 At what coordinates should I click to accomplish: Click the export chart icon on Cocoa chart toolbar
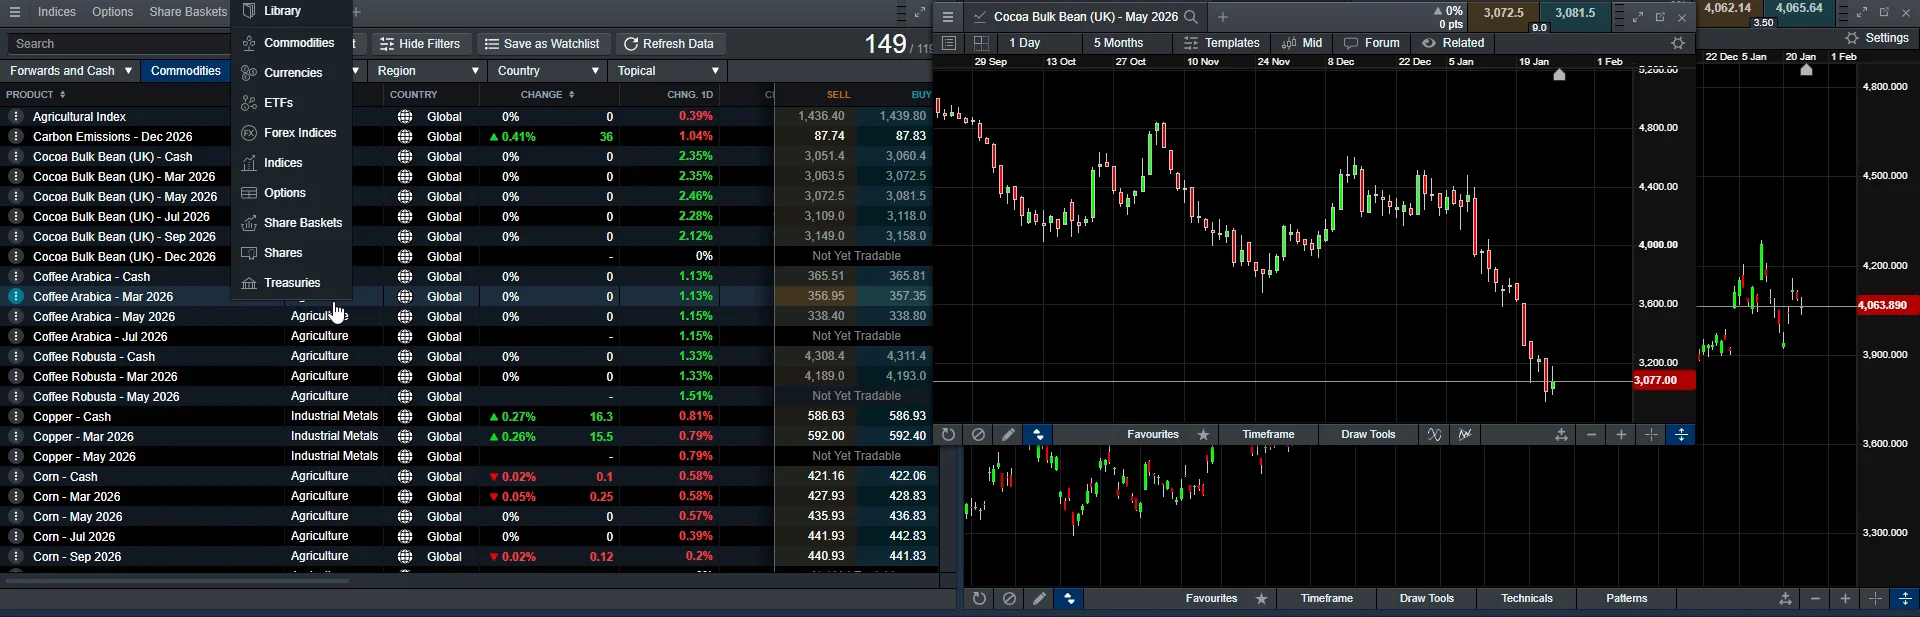click(x=1561, y=435)
